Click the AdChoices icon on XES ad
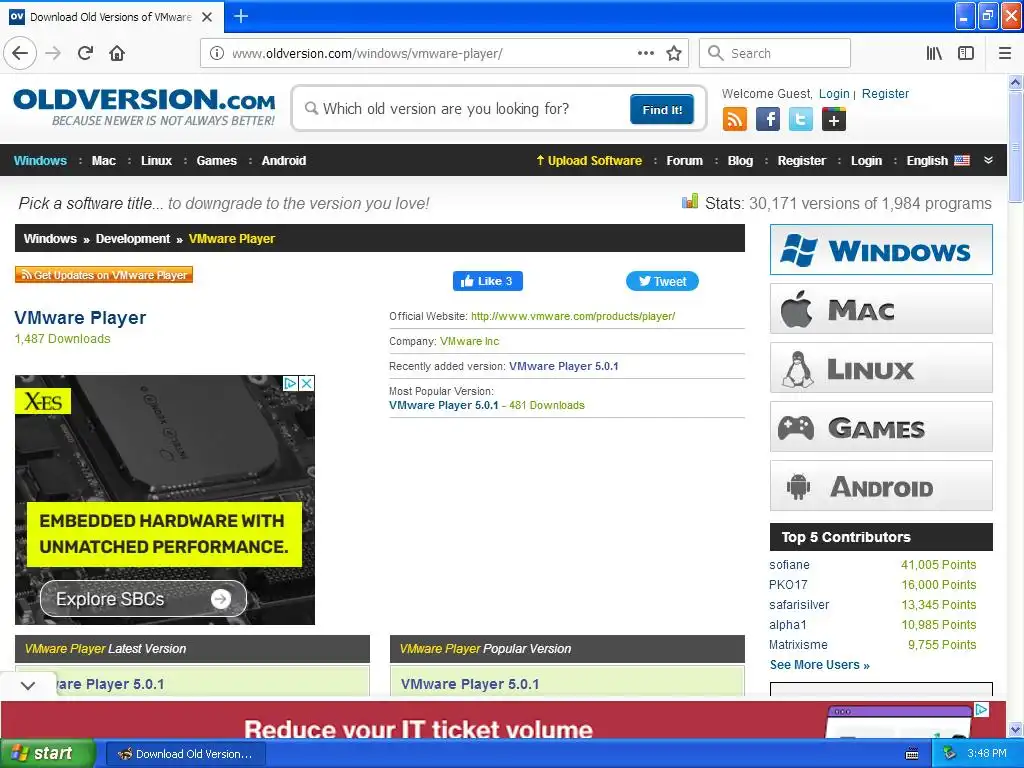This screenshot has height=768, width=1024. [x=291, y=383]
